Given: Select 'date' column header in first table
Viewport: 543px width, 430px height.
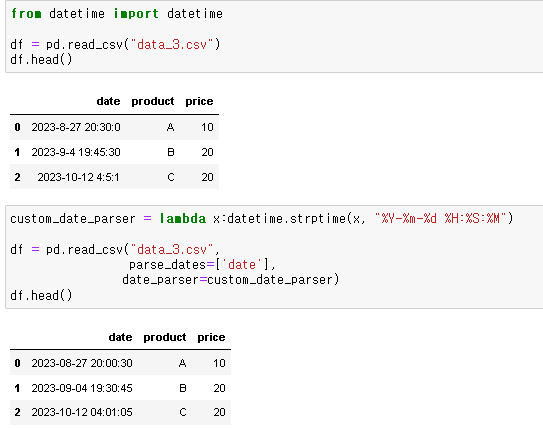Looking at the screenshot, I should 108,101.
